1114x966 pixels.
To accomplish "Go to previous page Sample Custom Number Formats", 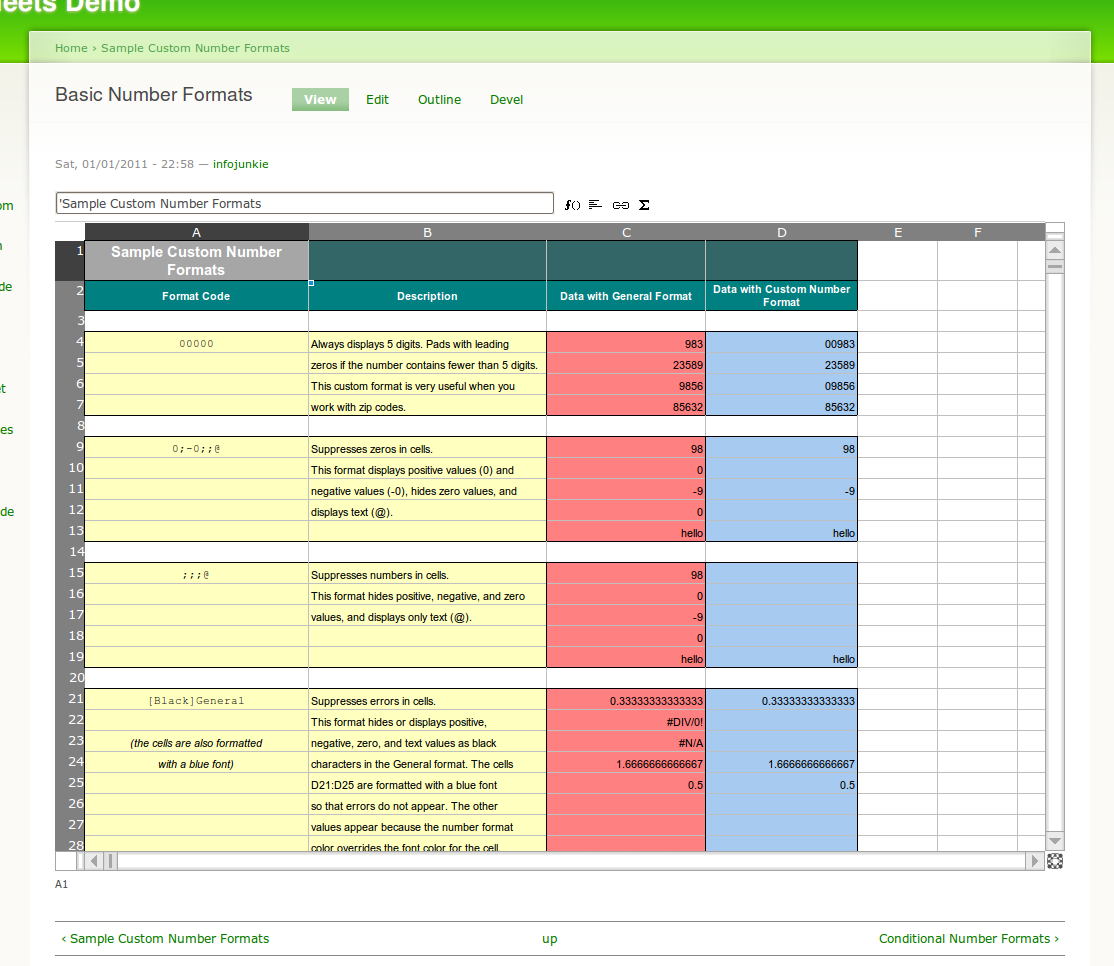I will pyautogui.click(x=165, y=938).
